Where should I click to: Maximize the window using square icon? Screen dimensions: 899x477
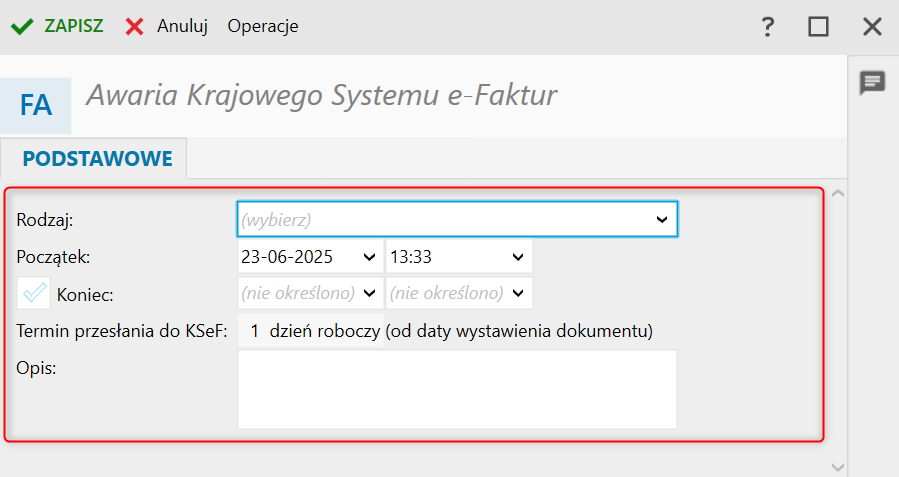(819, 27)
